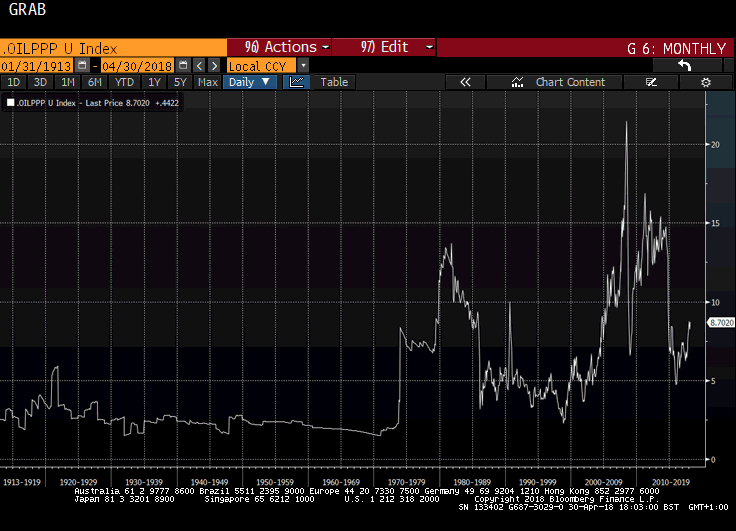Select the 1Y range tab
The image size is (736, 531).
[154, 82]
